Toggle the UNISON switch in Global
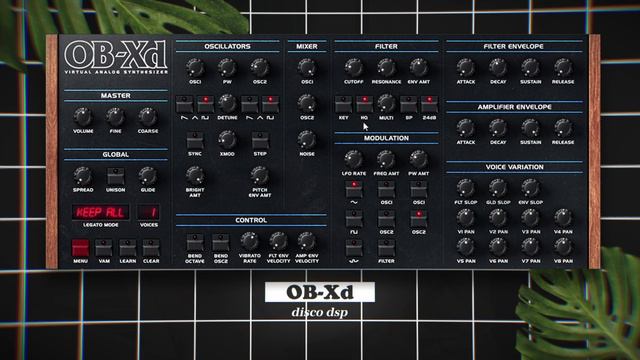The width and height of the screenshot is (640, 360). click(116, 176)
